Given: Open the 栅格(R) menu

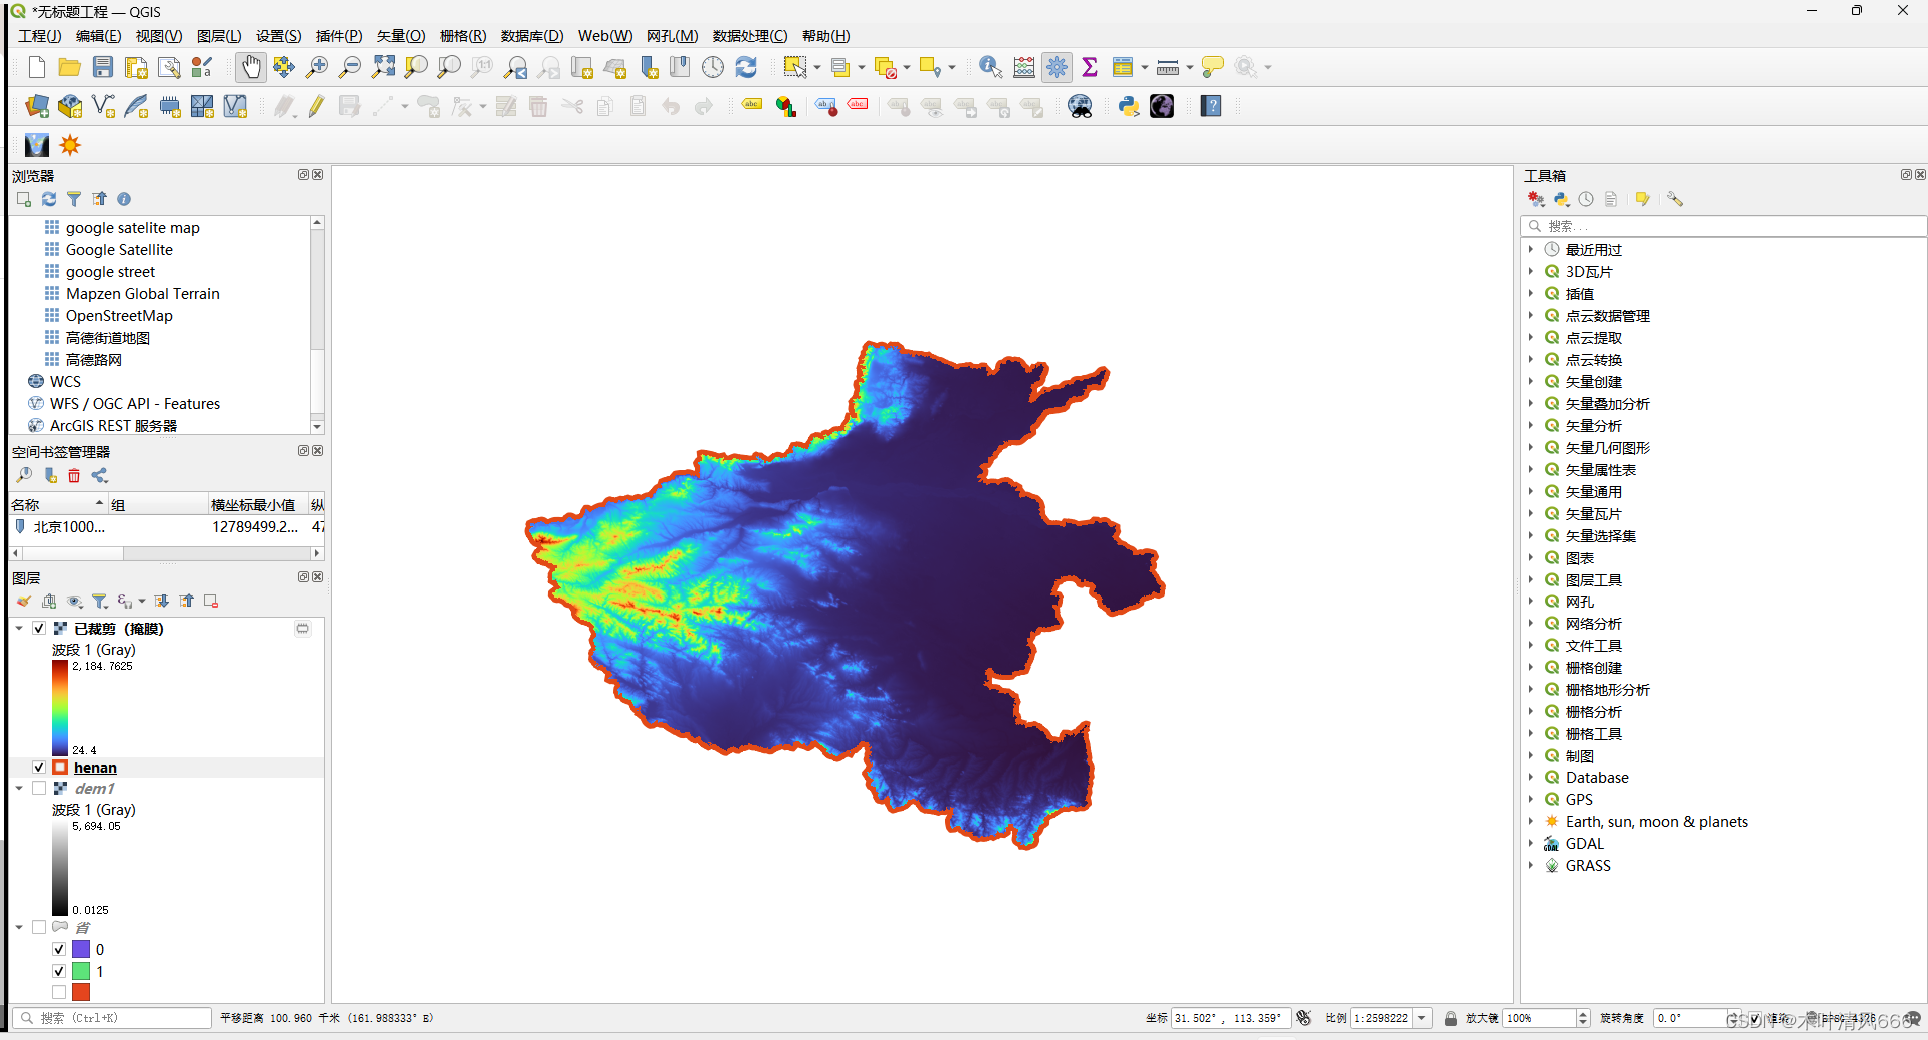Looking at the screenshot, I should (x=463, y=36).
